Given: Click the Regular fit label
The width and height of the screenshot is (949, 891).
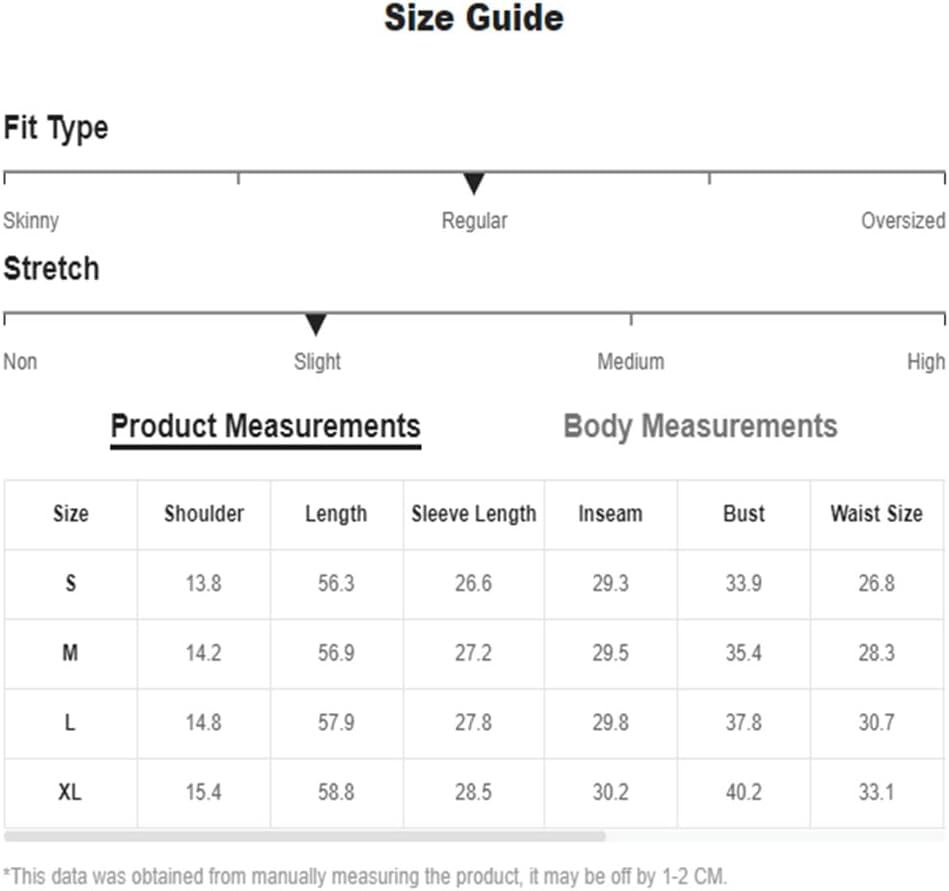Looking at the screenshot, I should coord(474,221).
